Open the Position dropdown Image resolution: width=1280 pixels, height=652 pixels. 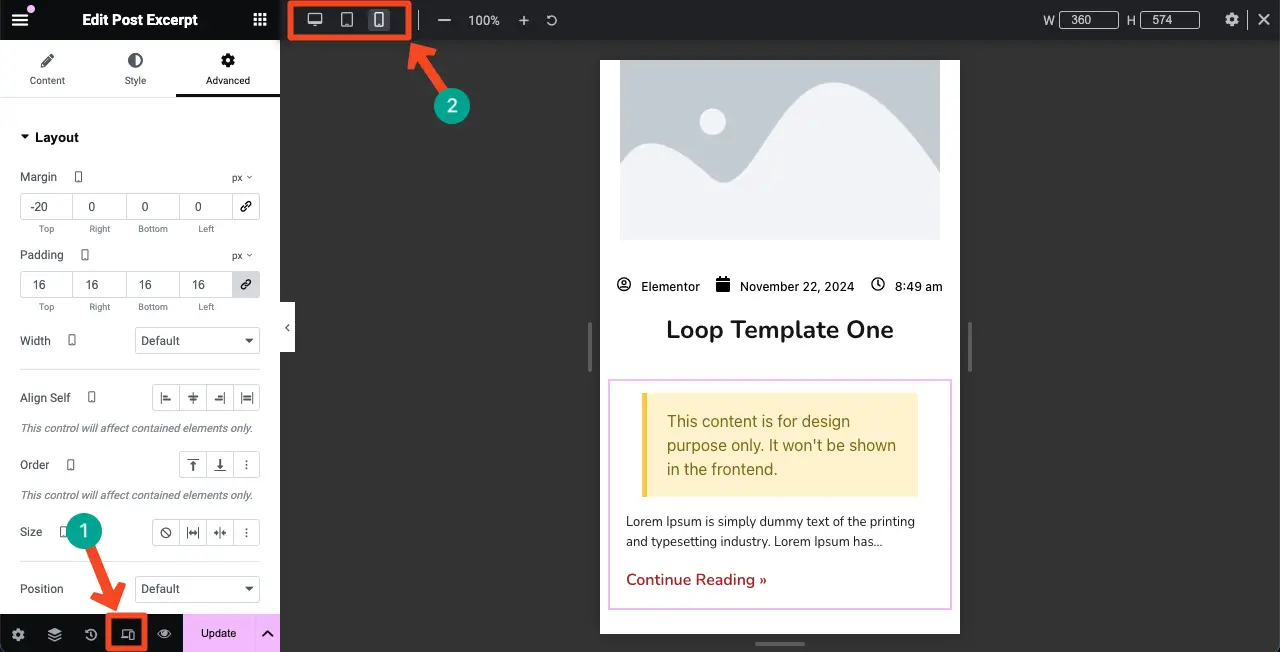197,589
